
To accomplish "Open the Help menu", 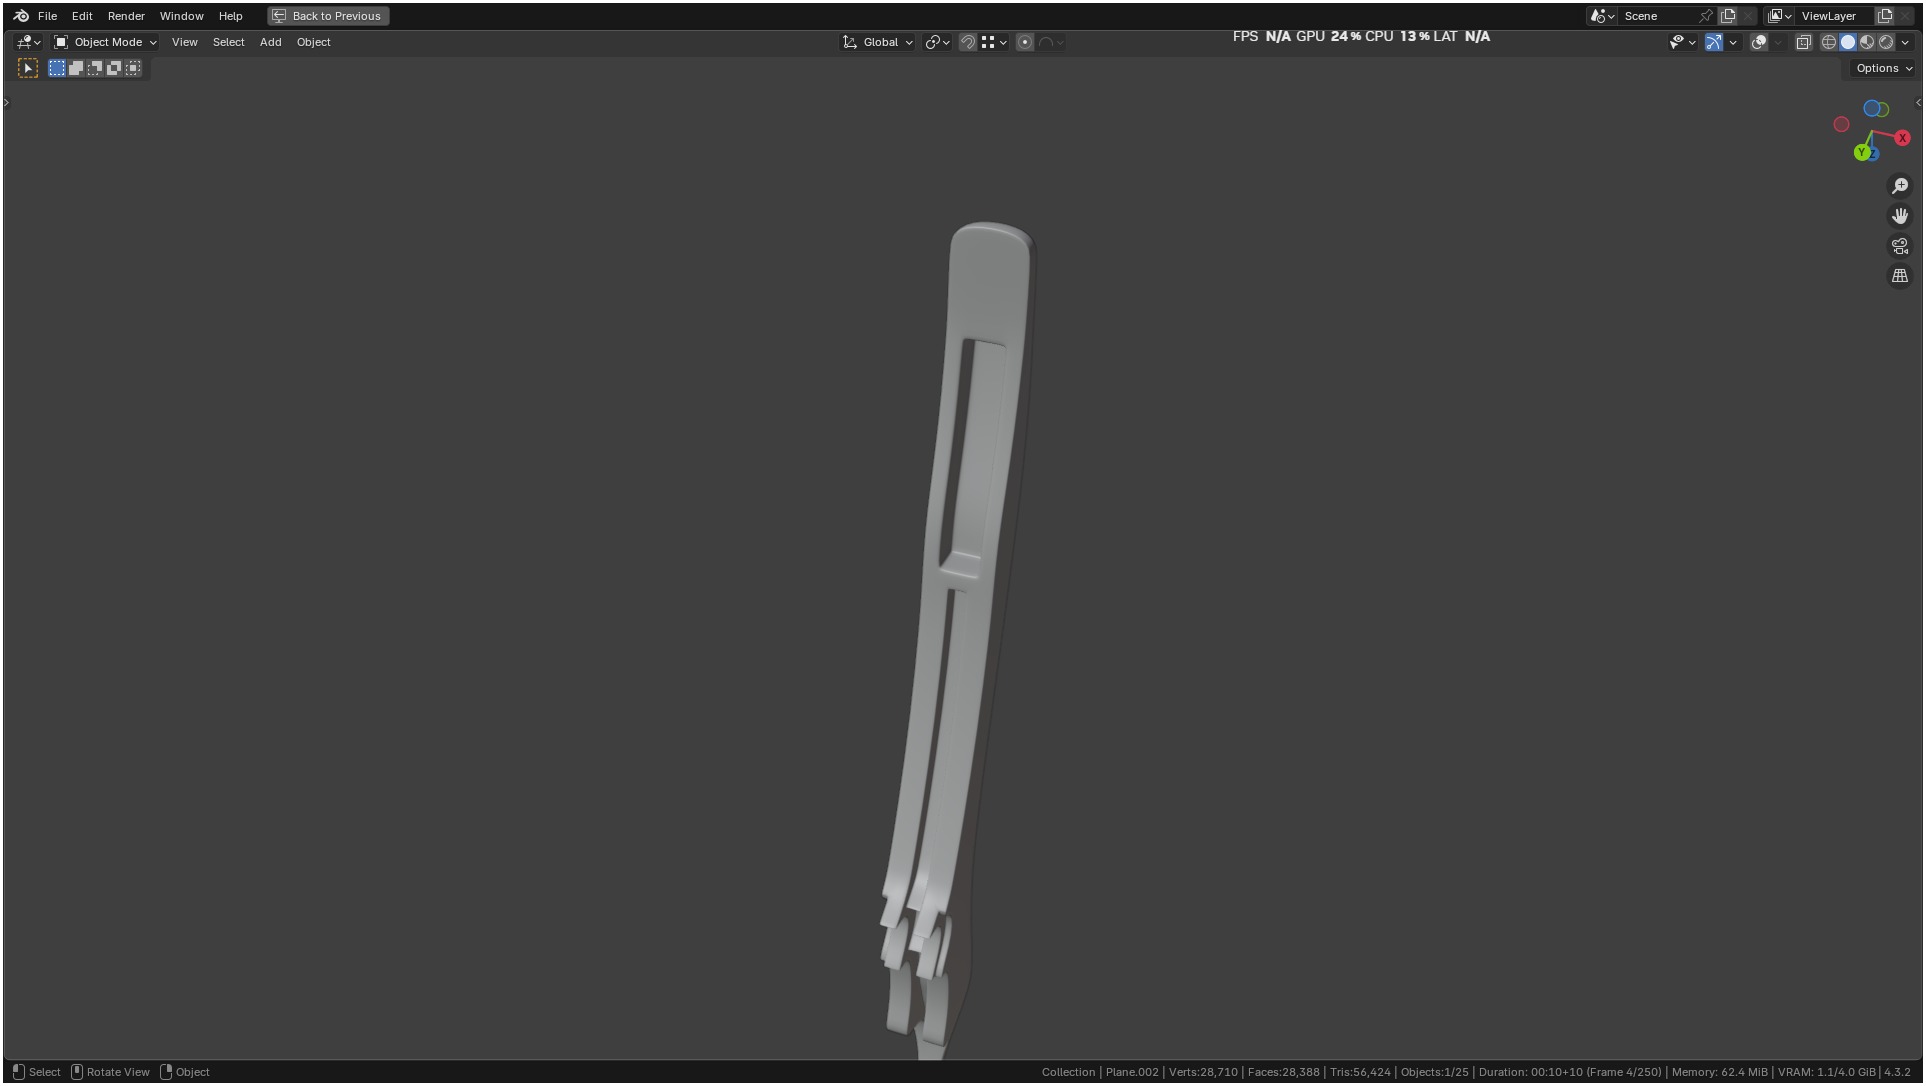I will tap(230, 16).
